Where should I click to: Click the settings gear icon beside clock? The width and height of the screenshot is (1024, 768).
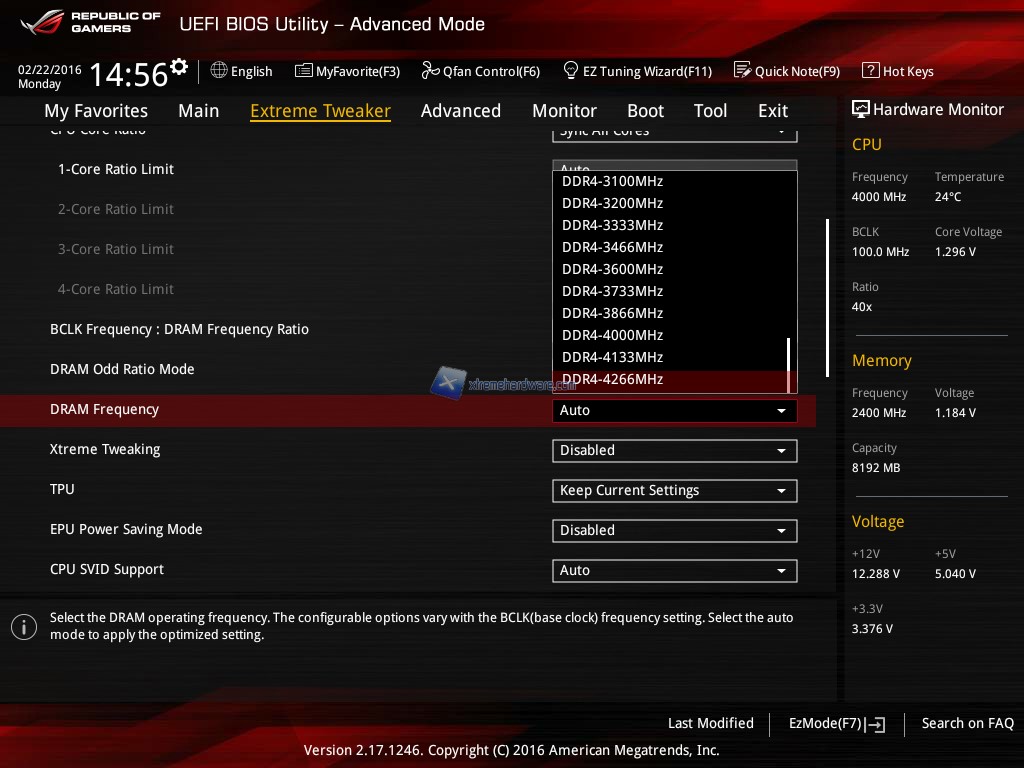(x=179, y=67)
